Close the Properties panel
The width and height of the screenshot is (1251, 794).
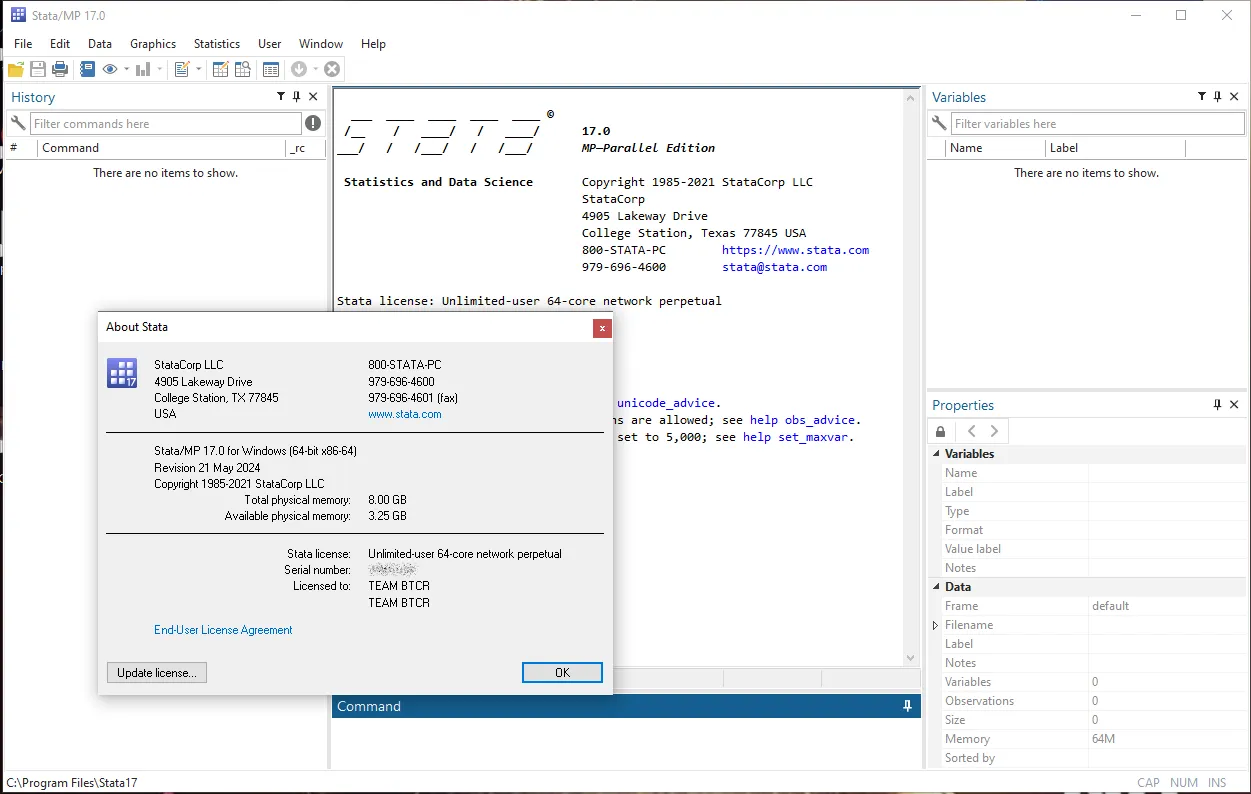(1234, 405)
